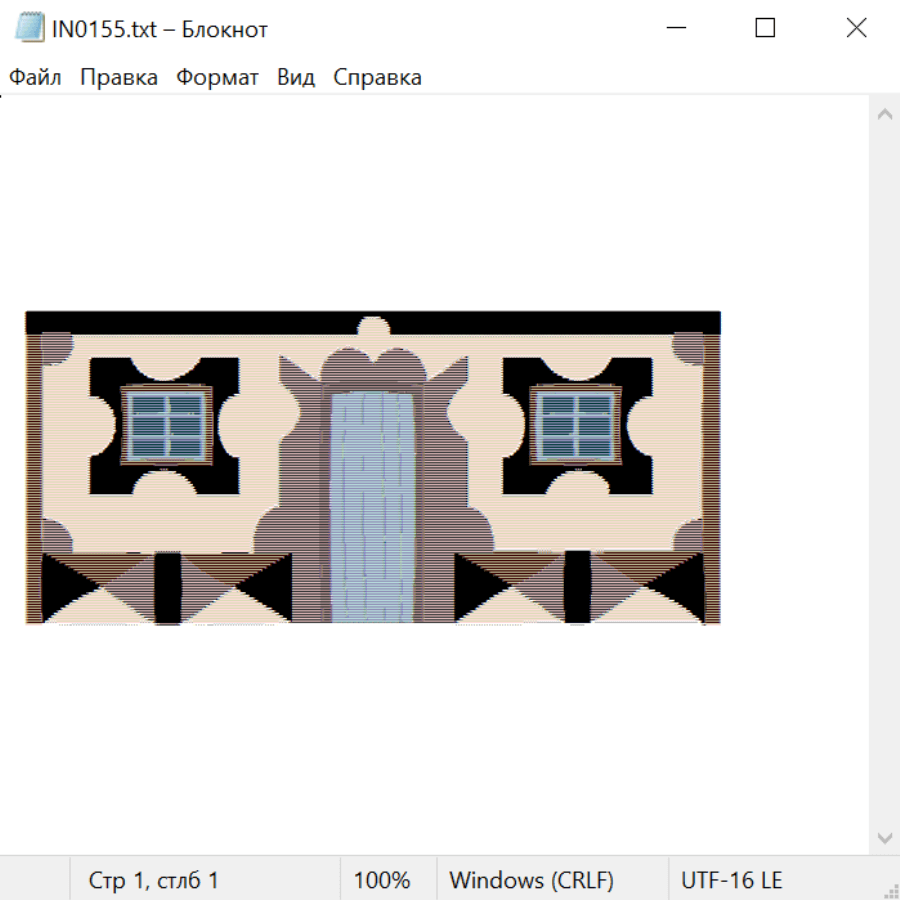The image size is (900, 900).
Task: Click the UTF-16 LE encoding indicator
Action: [731, 880]
